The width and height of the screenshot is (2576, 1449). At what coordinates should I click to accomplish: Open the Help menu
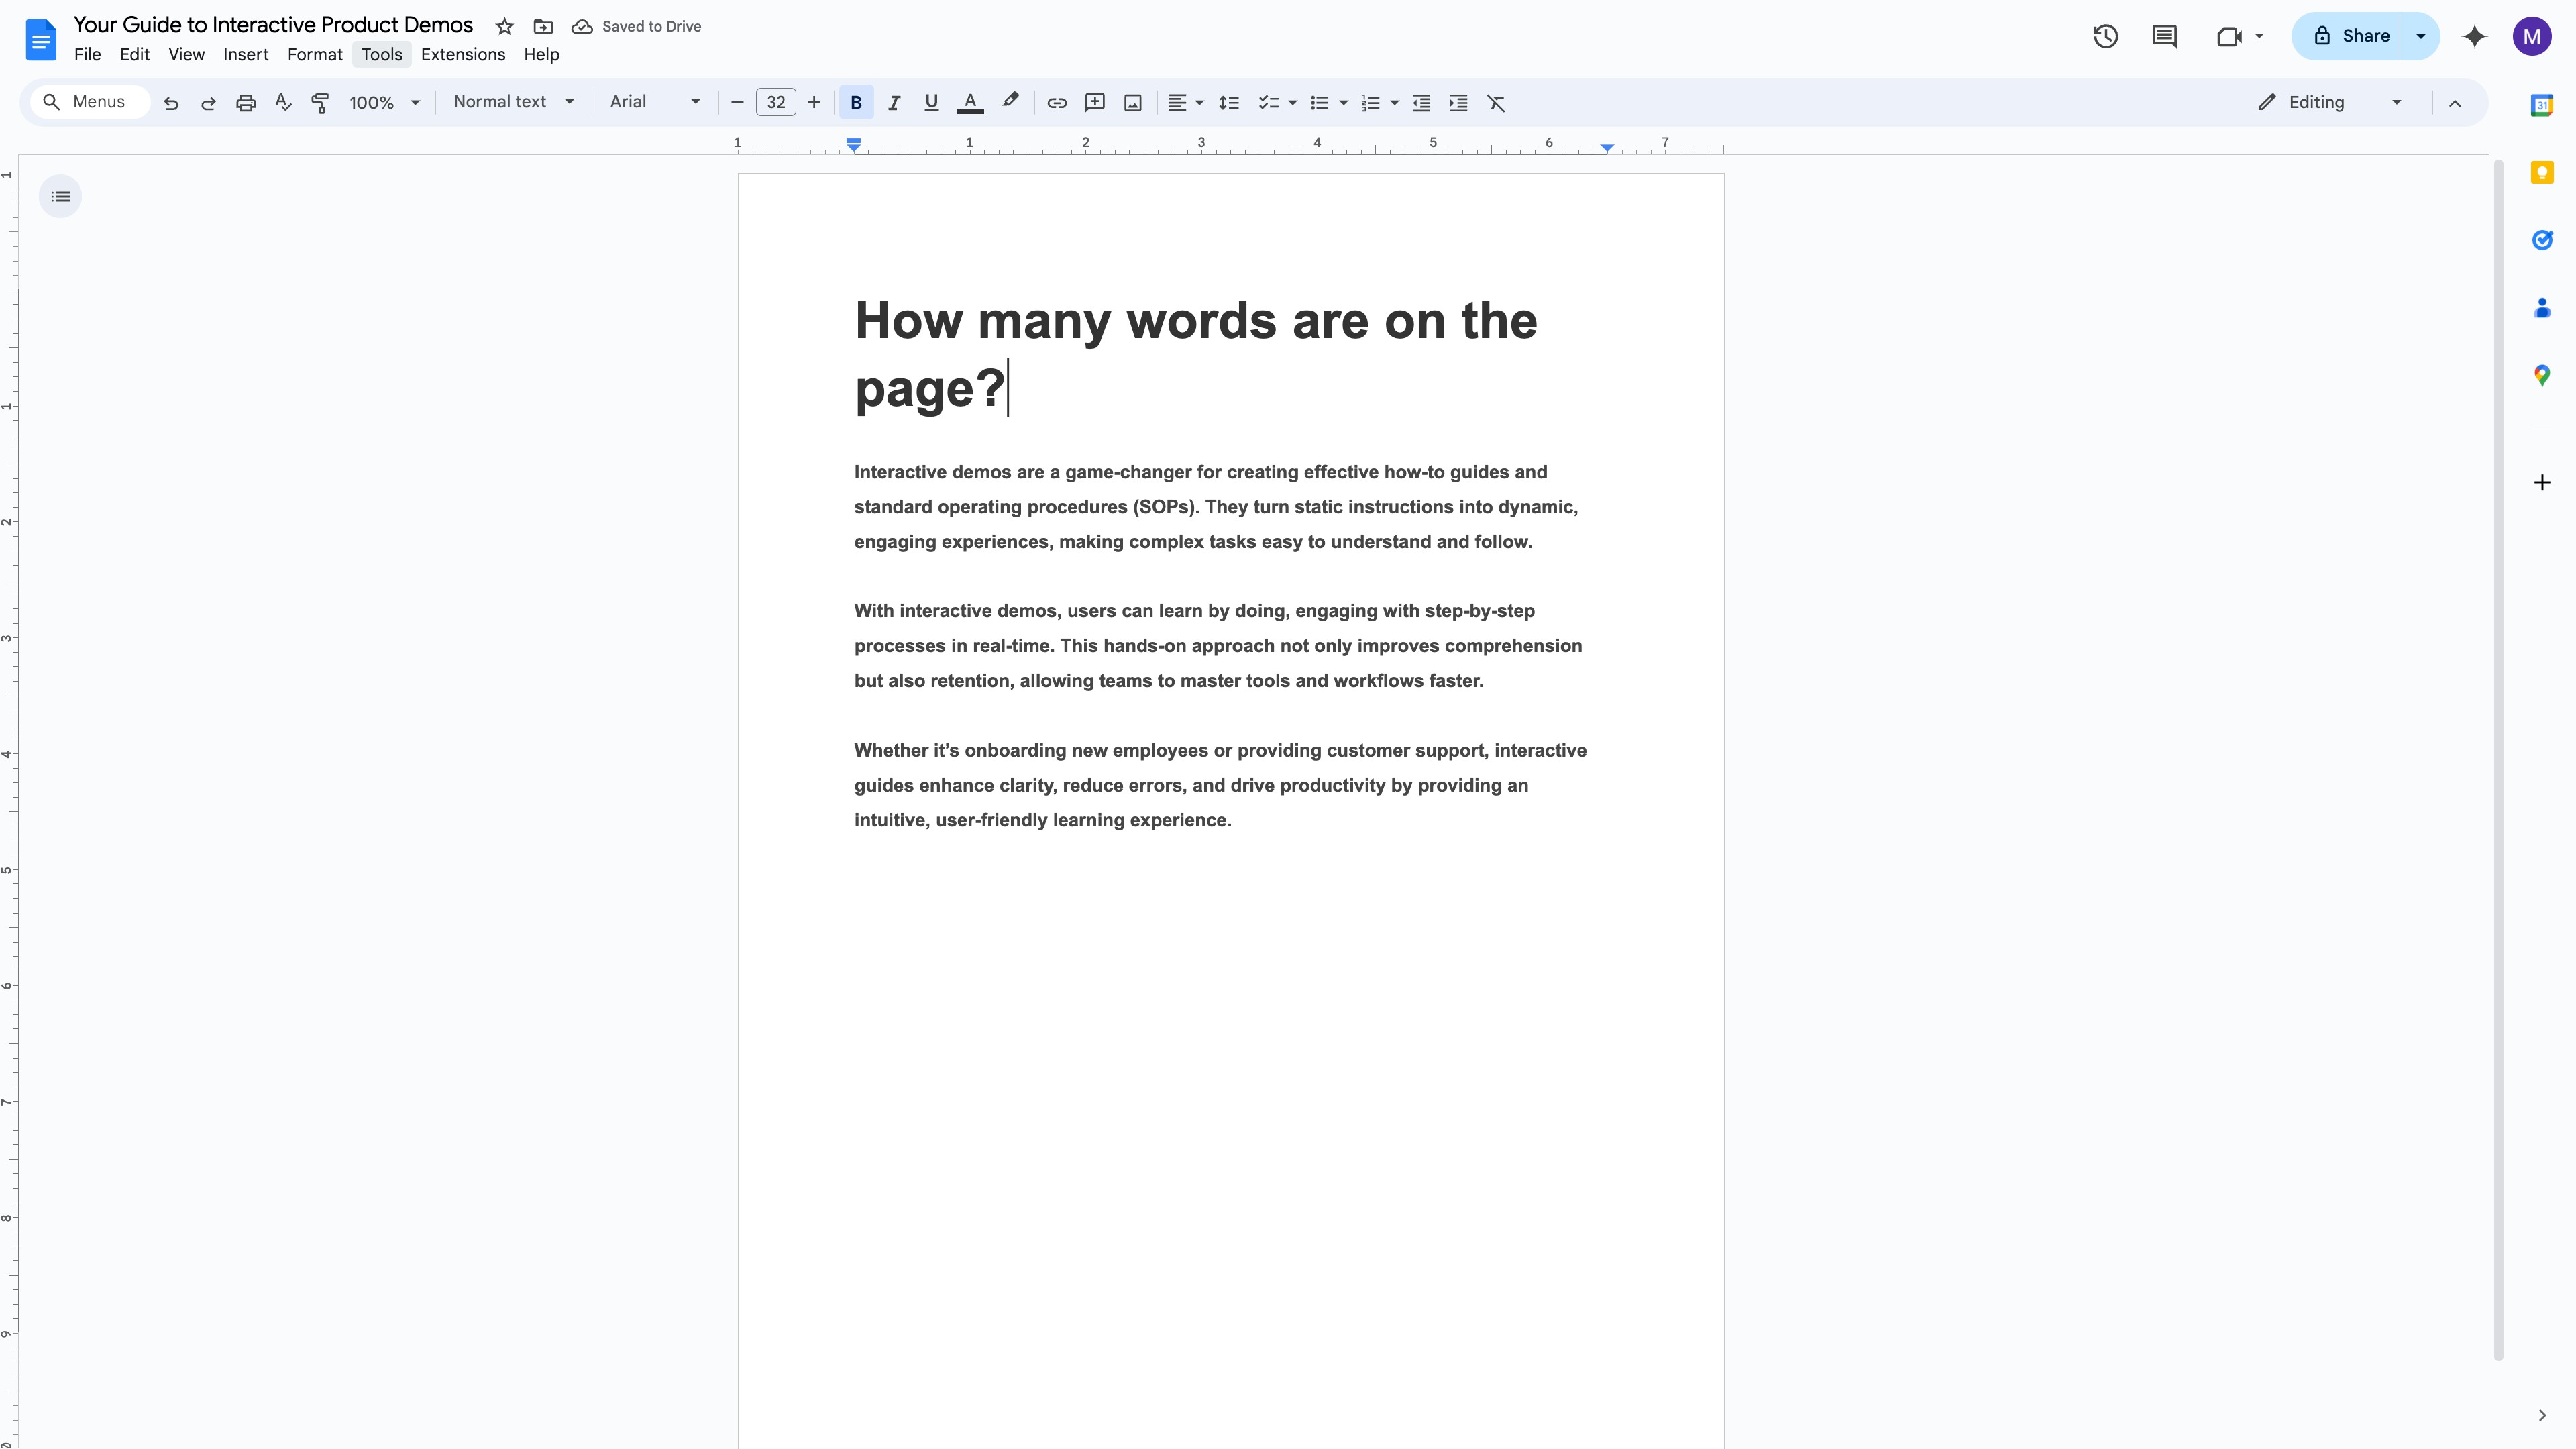tap(541, 55)
